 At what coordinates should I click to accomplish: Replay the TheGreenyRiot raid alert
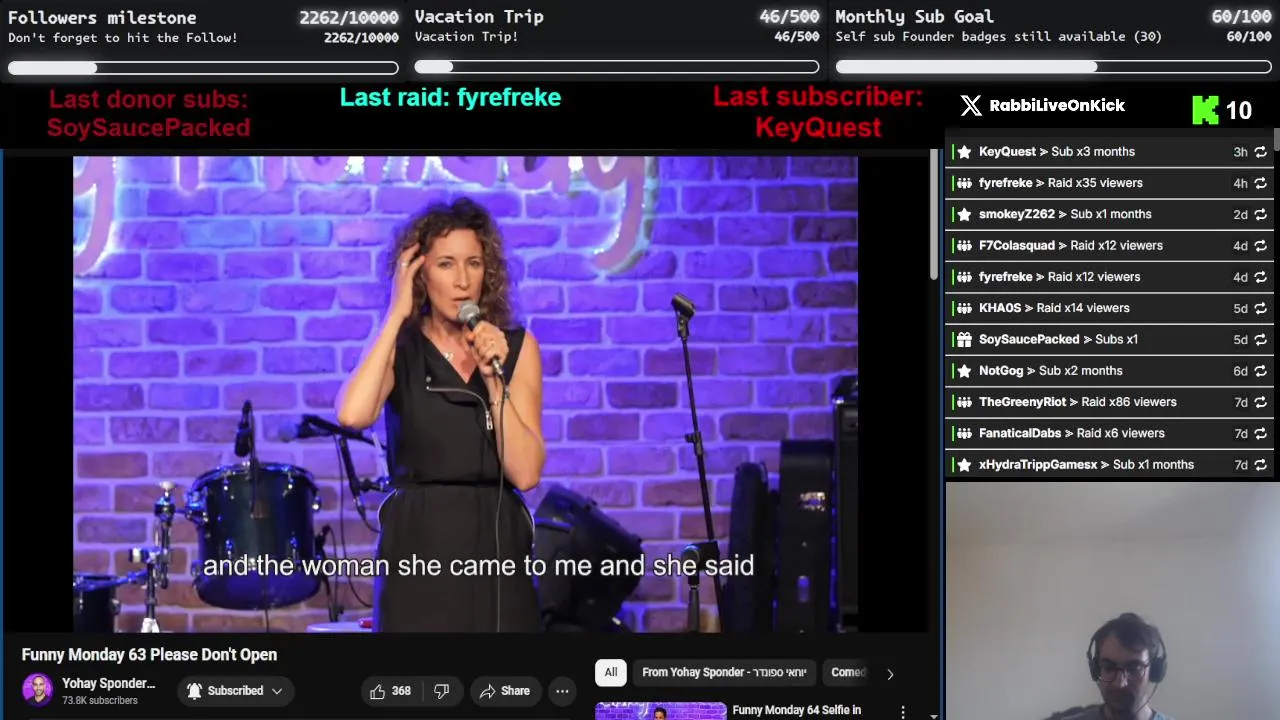1260,402
